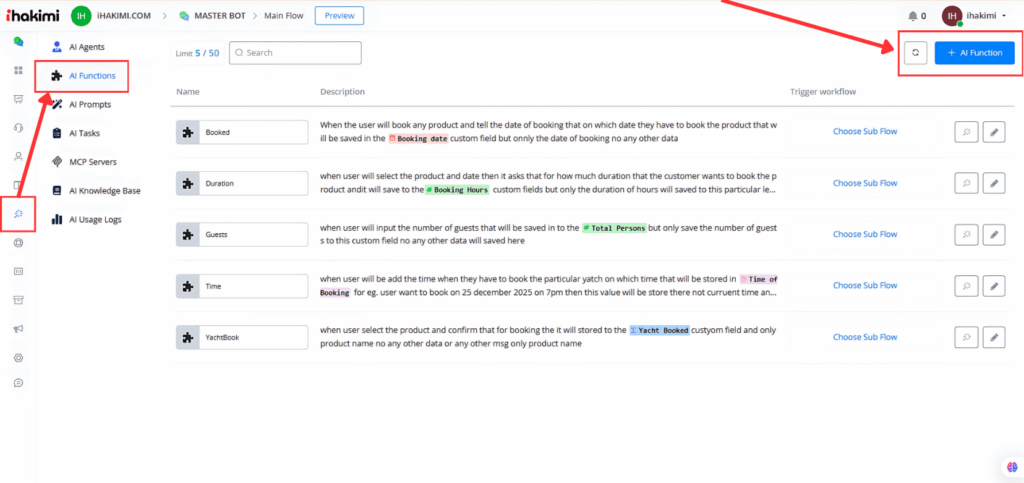
Task: Select MCP Servers in the side menu
Action: click(92, 161)
